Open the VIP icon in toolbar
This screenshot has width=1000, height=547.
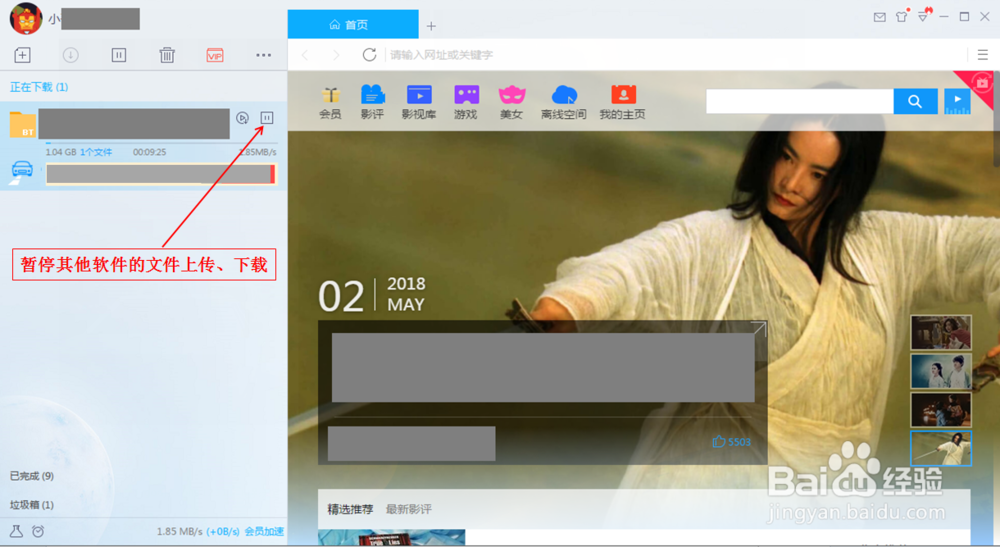point(215,55)
